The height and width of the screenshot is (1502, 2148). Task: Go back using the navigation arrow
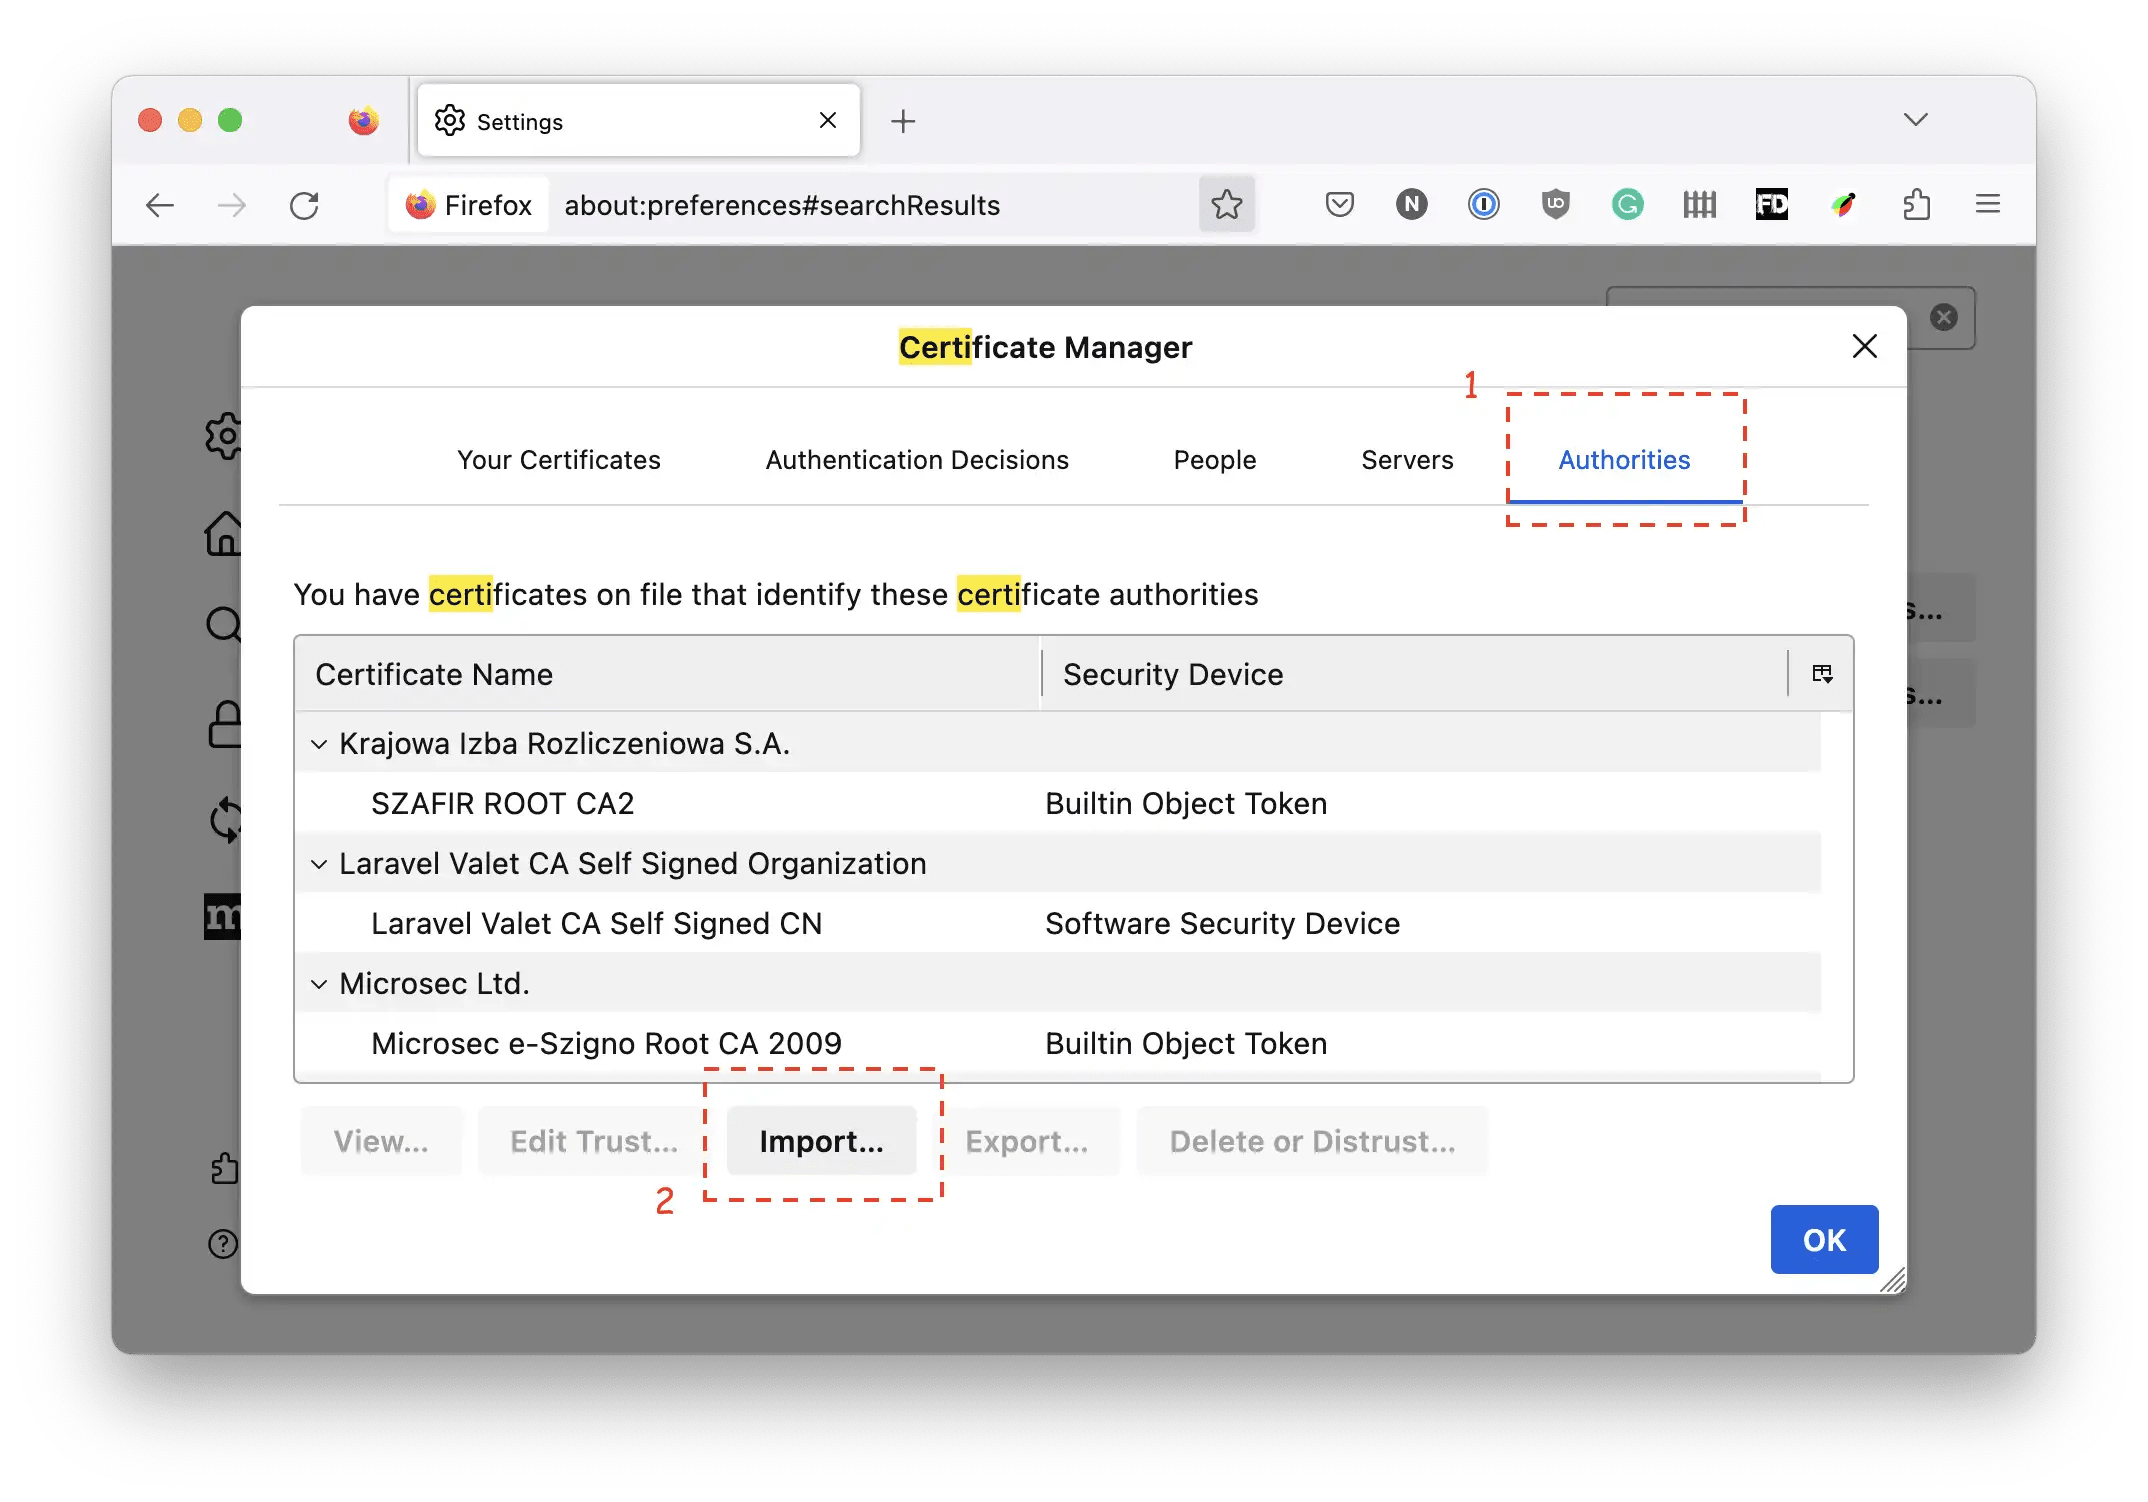(x=160, y=205)
